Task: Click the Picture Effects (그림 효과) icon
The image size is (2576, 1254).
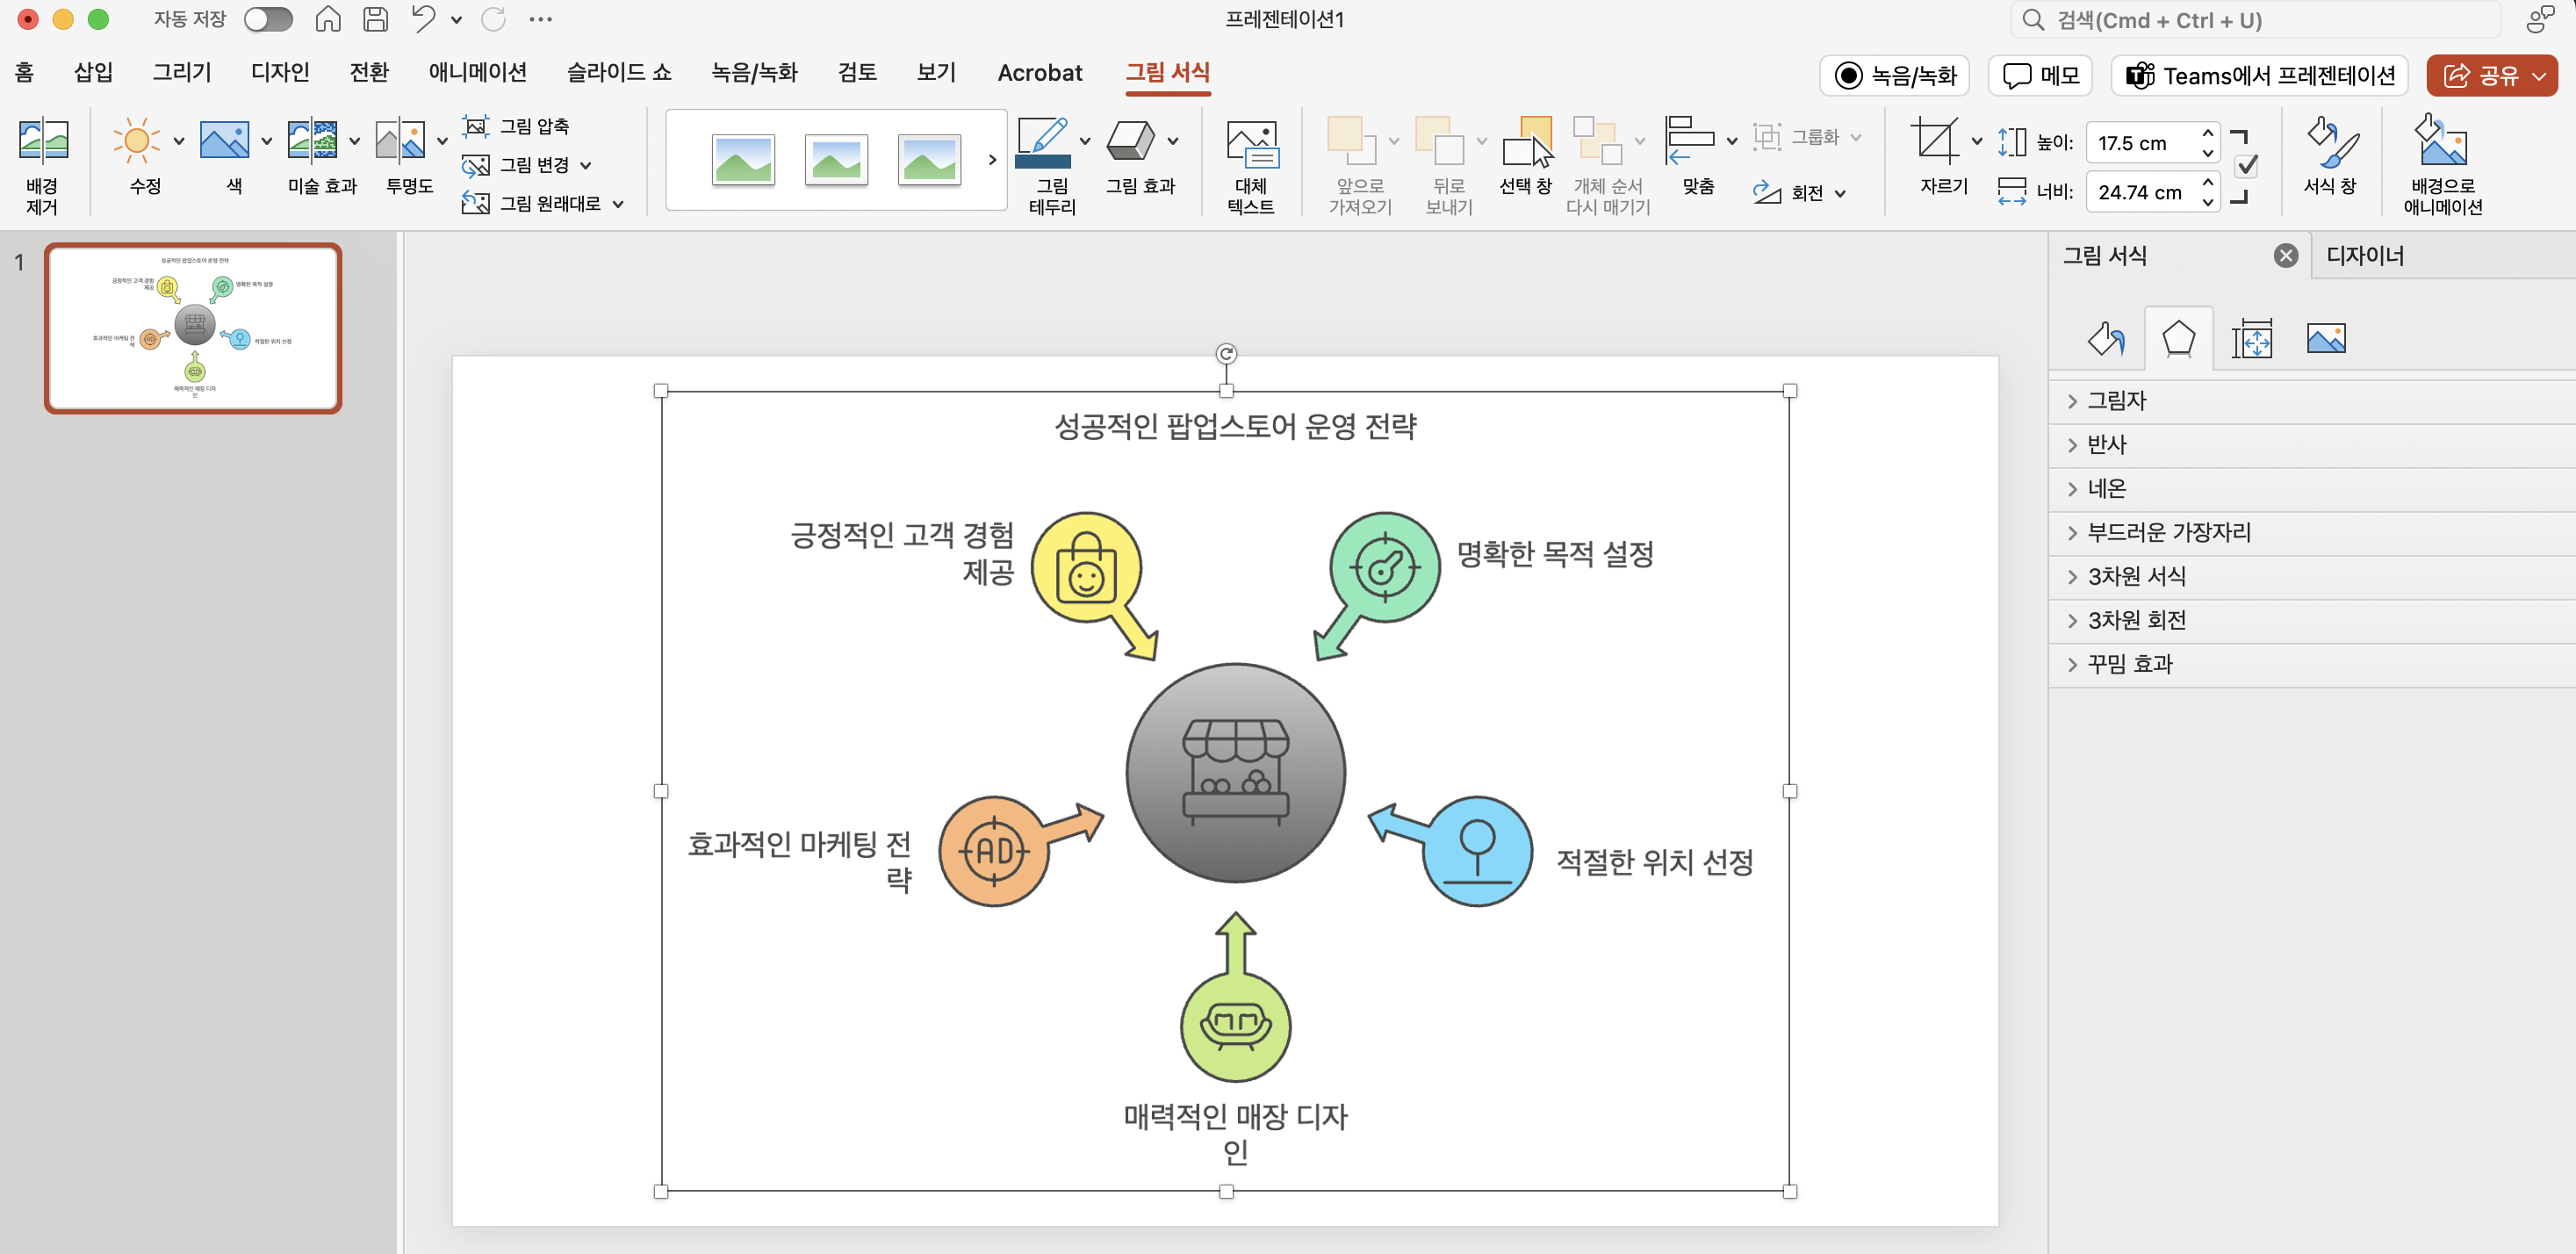Action: pos(1130,141)
